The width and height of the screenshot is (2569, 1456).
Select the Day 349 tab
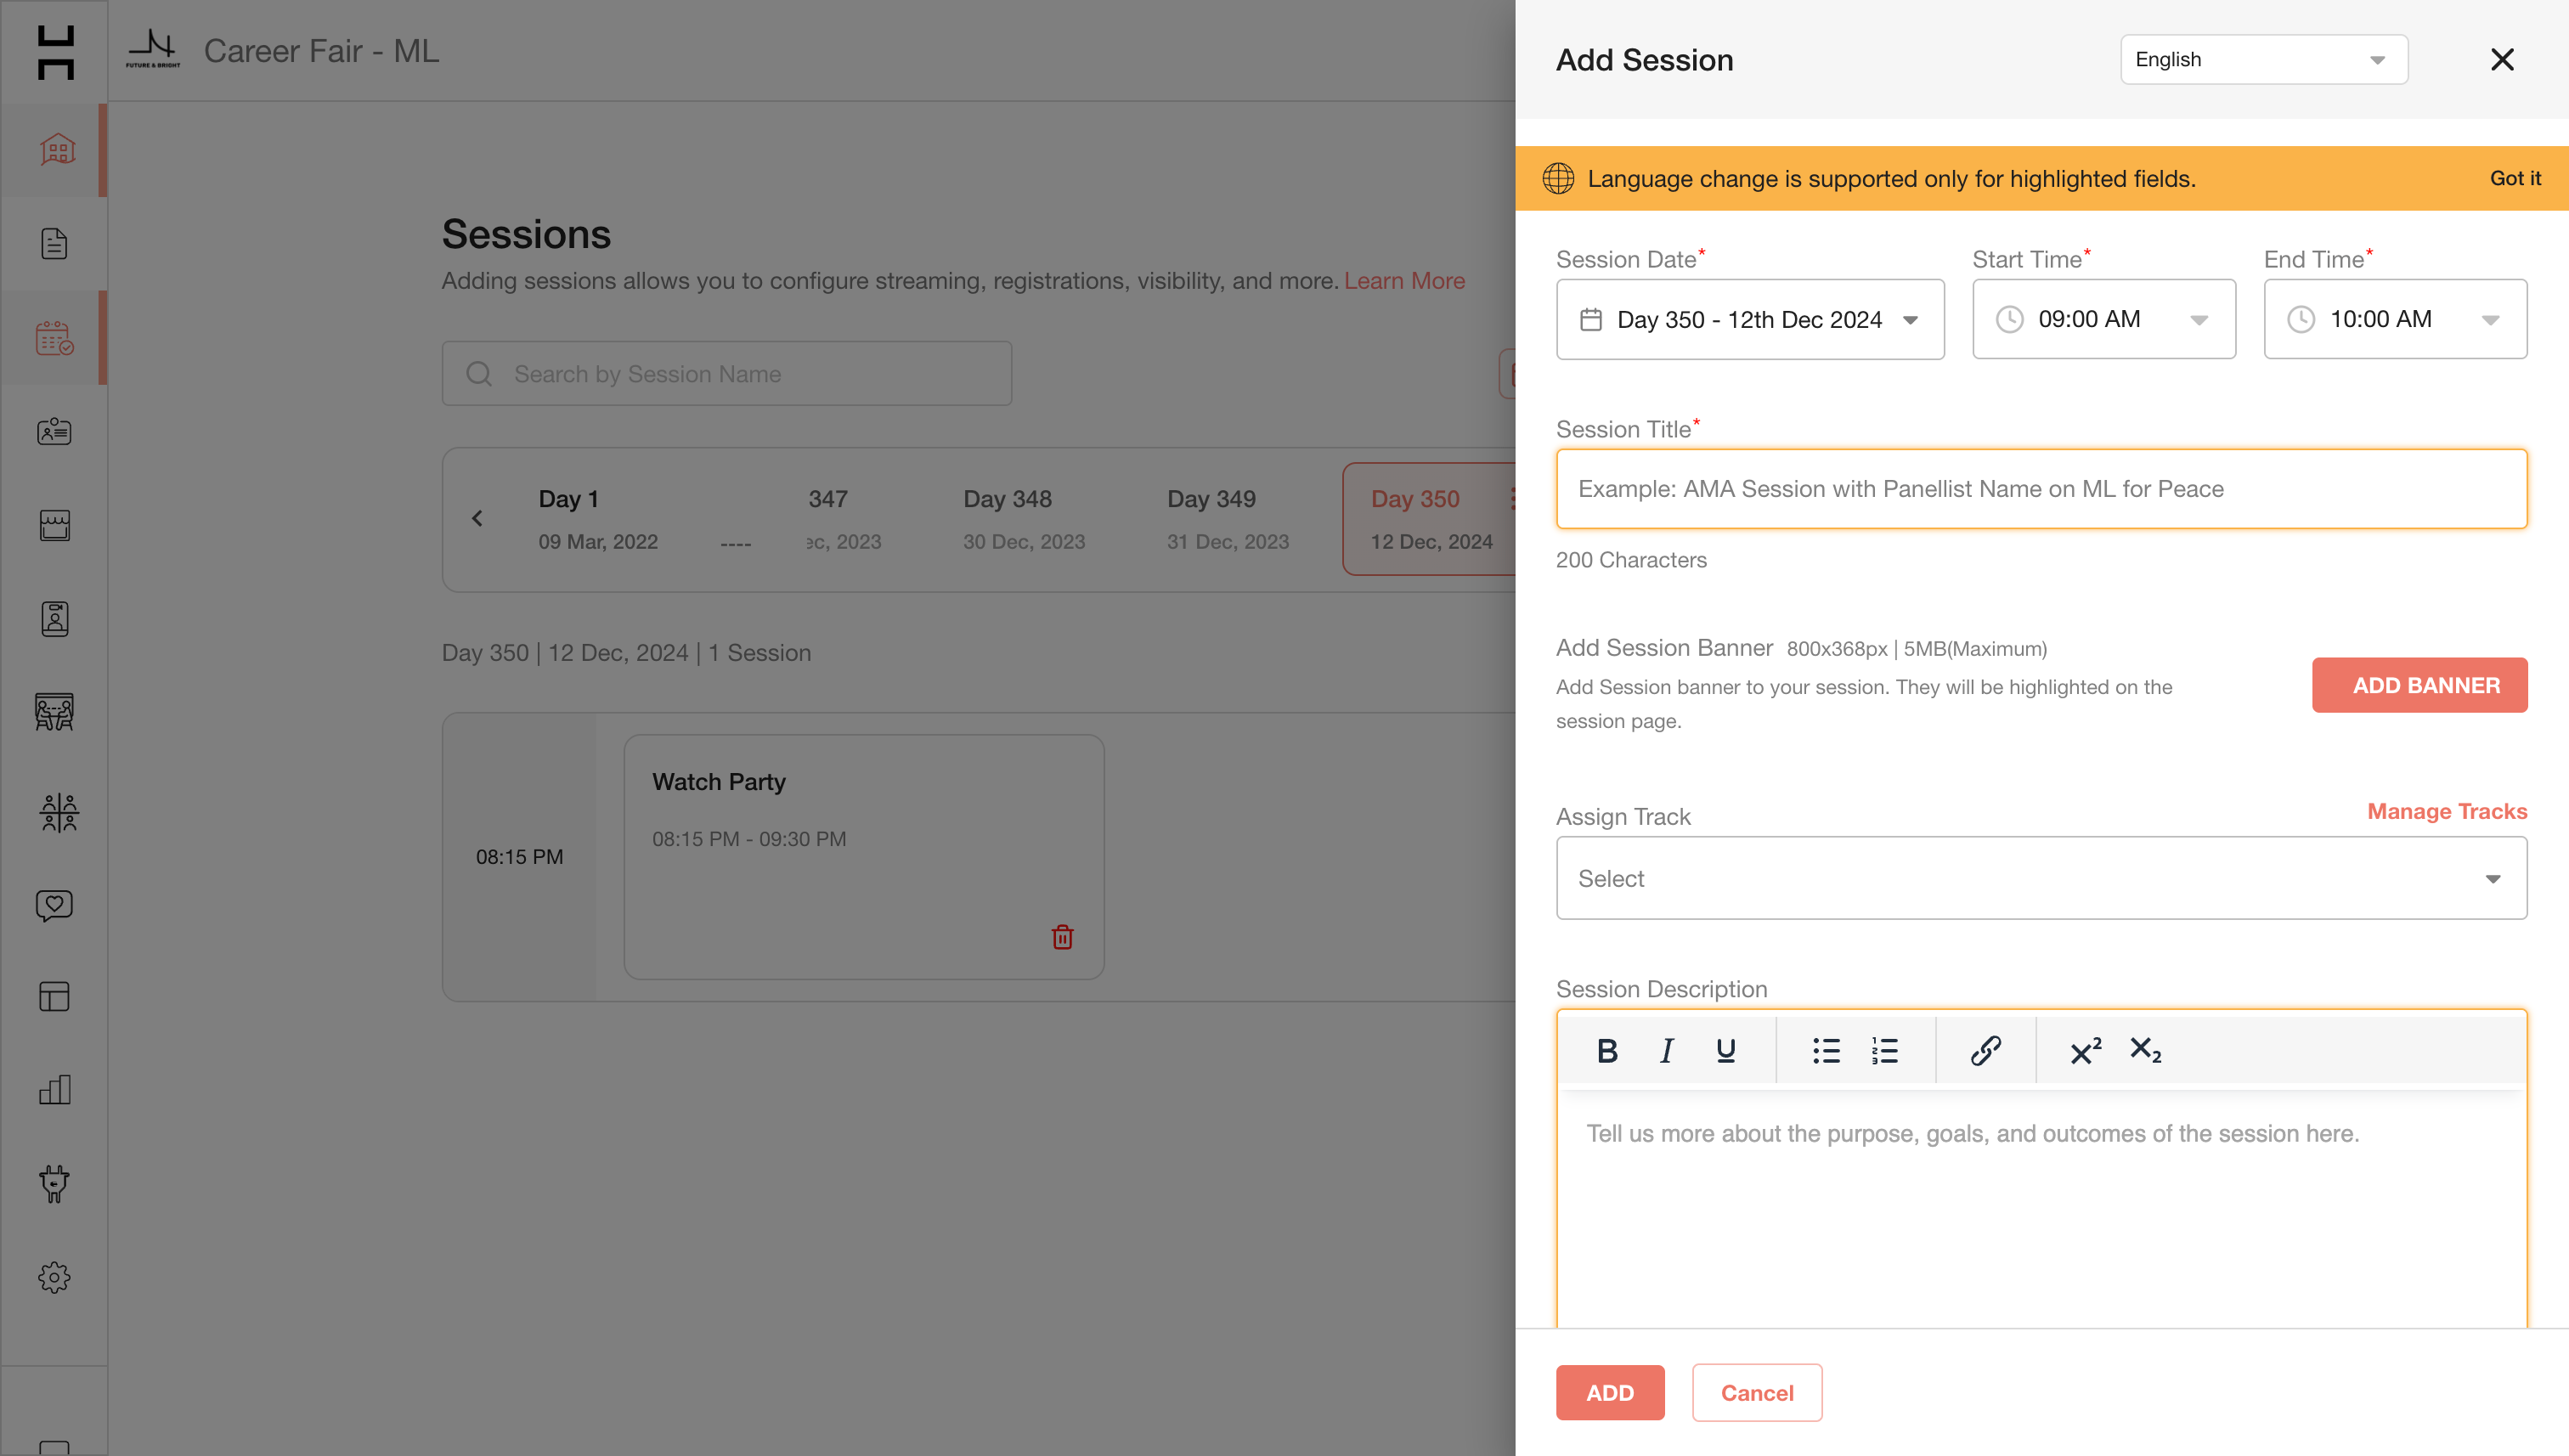1228,520
